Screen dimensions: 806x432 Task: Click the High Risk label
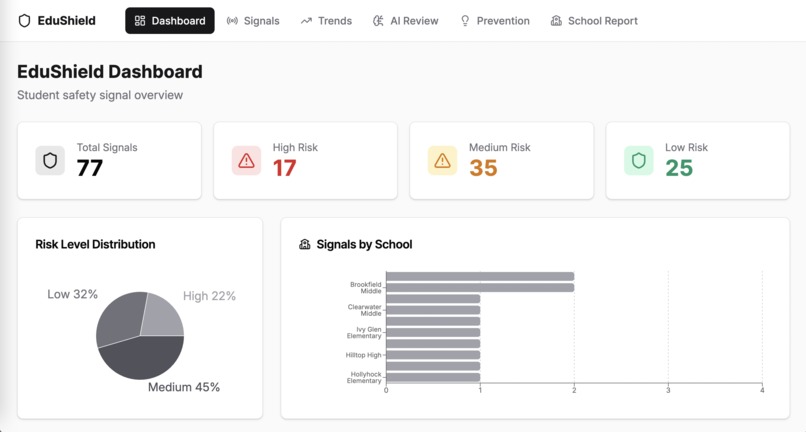pos(295,148)
